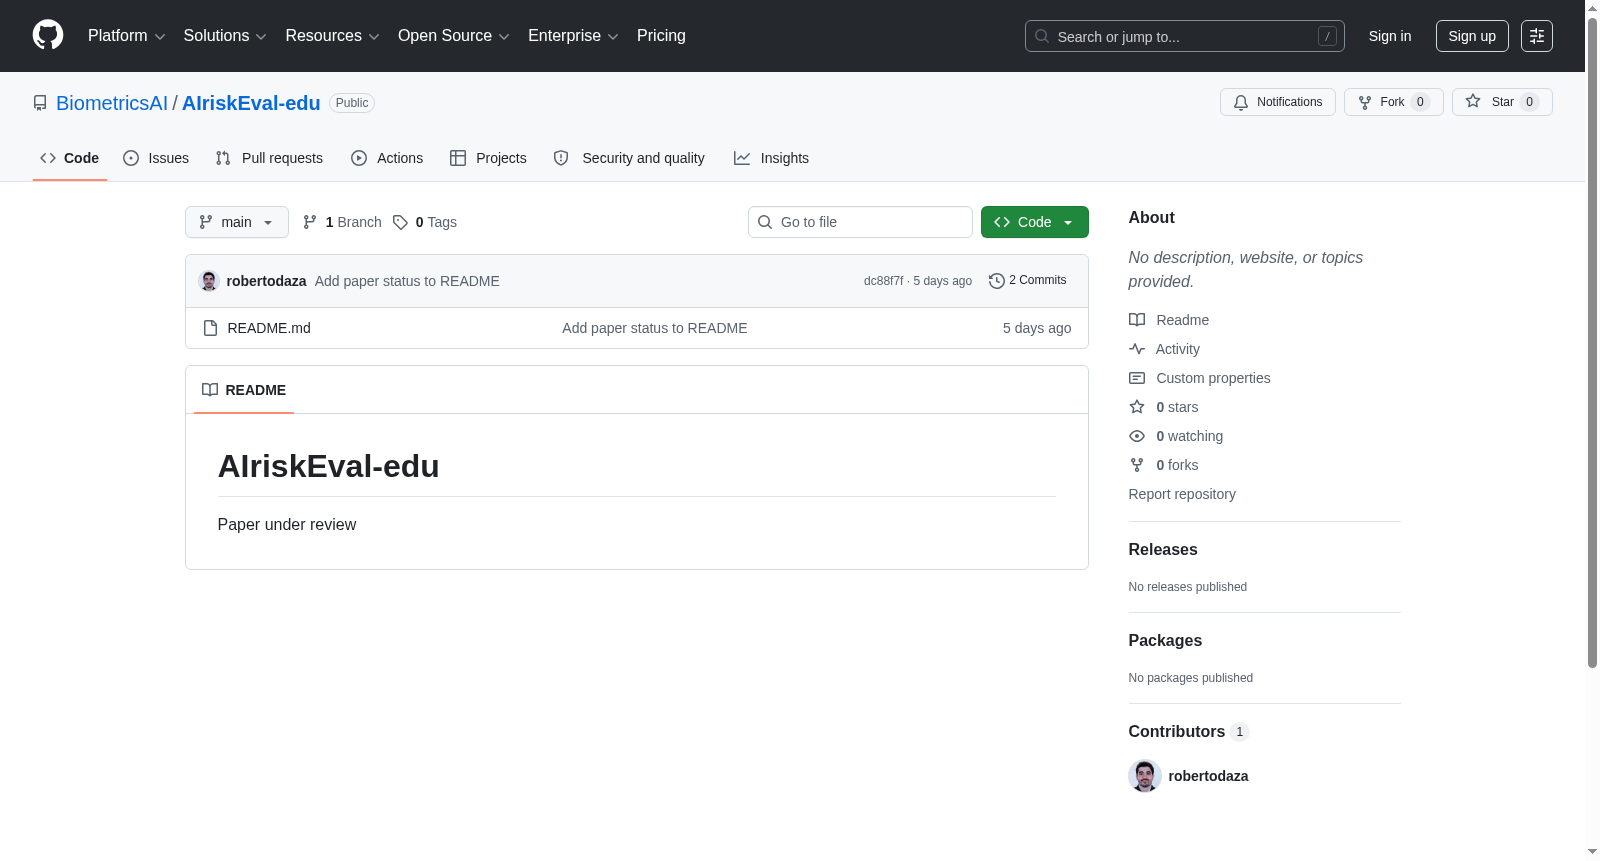The image size is (1600, 861).
Task: Click the README.md file row
Action: pos(636,328)
